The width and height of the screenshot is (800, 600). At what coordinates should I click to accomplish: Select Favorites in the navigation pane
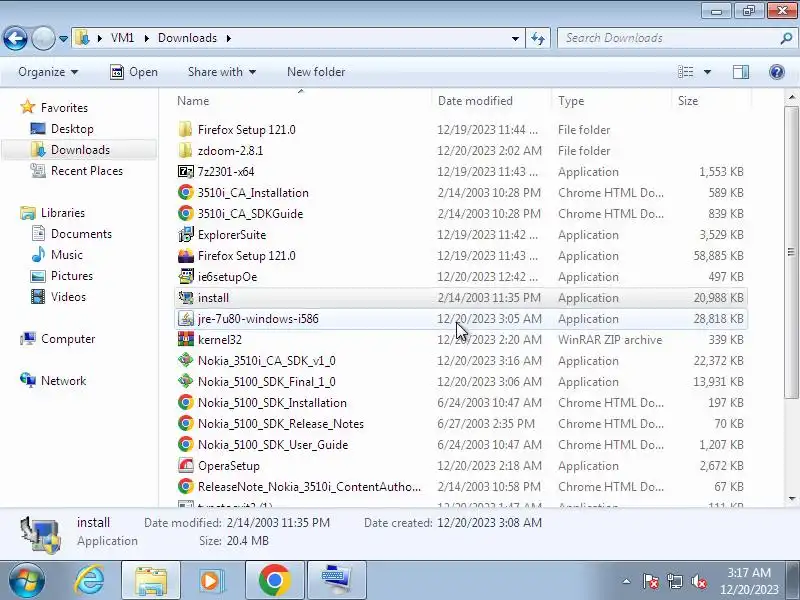pyautogui.click(x=64, y=108)
